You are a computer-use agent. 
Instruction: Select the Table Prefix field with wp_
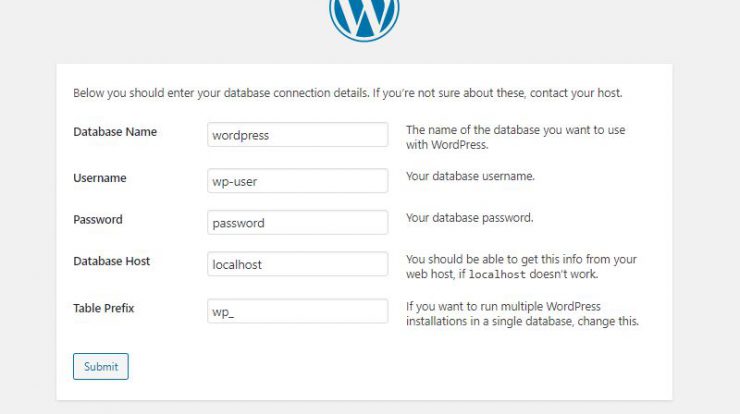pyautogui.click(x=297, y=311)
